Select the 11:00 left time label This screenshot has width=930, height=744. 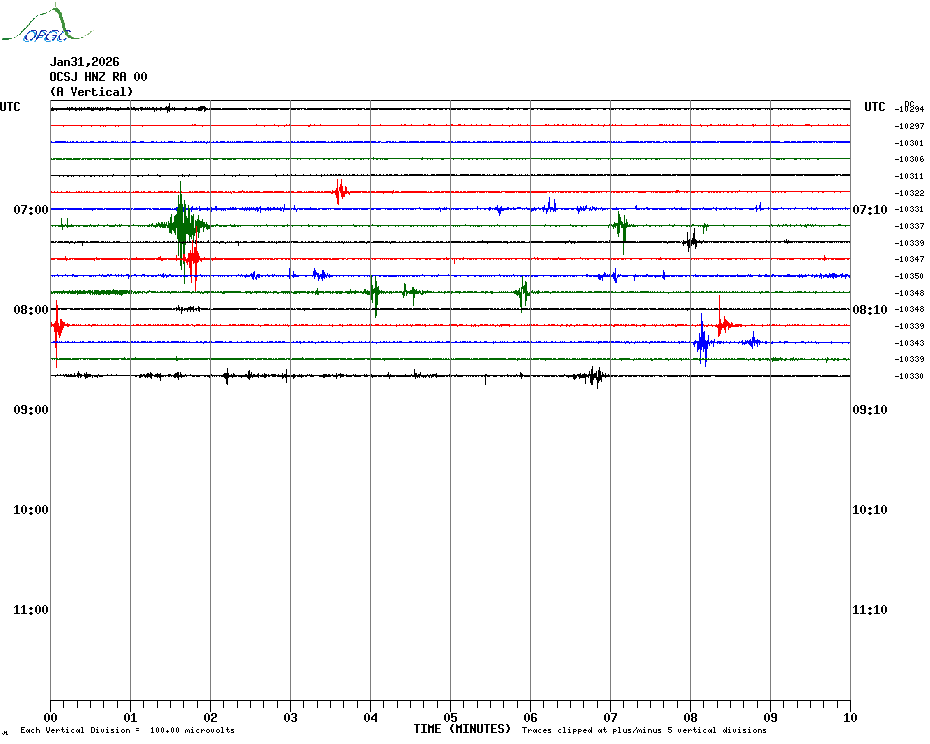(30, 609)
